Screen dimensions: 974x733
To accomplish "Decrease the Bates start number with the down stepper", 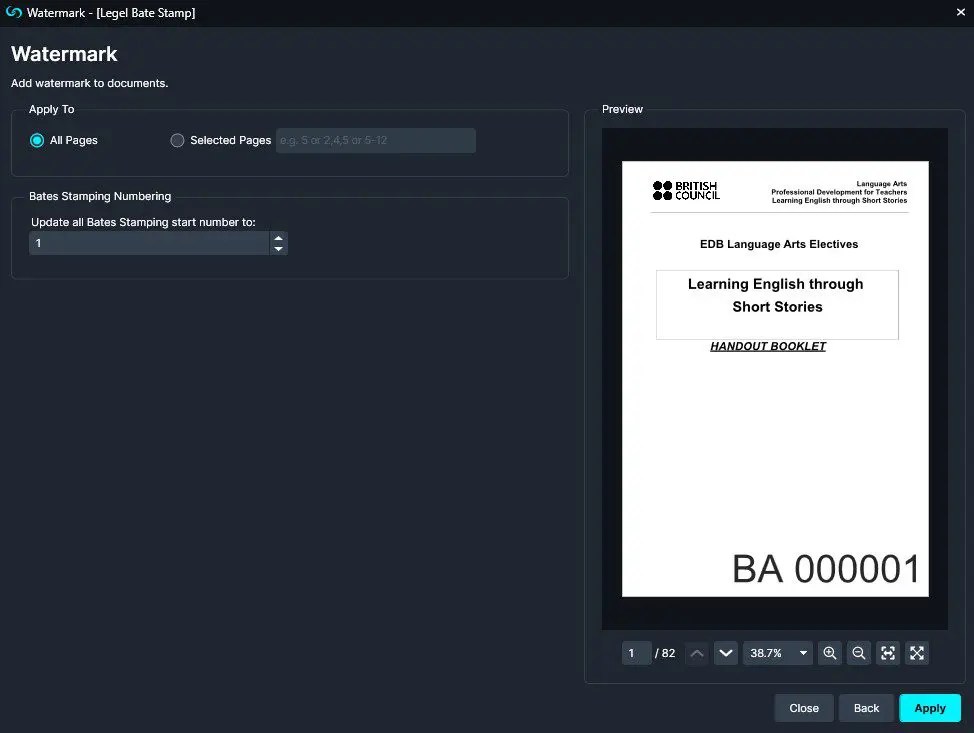I will pyautogui.click(x=278, y=247).
